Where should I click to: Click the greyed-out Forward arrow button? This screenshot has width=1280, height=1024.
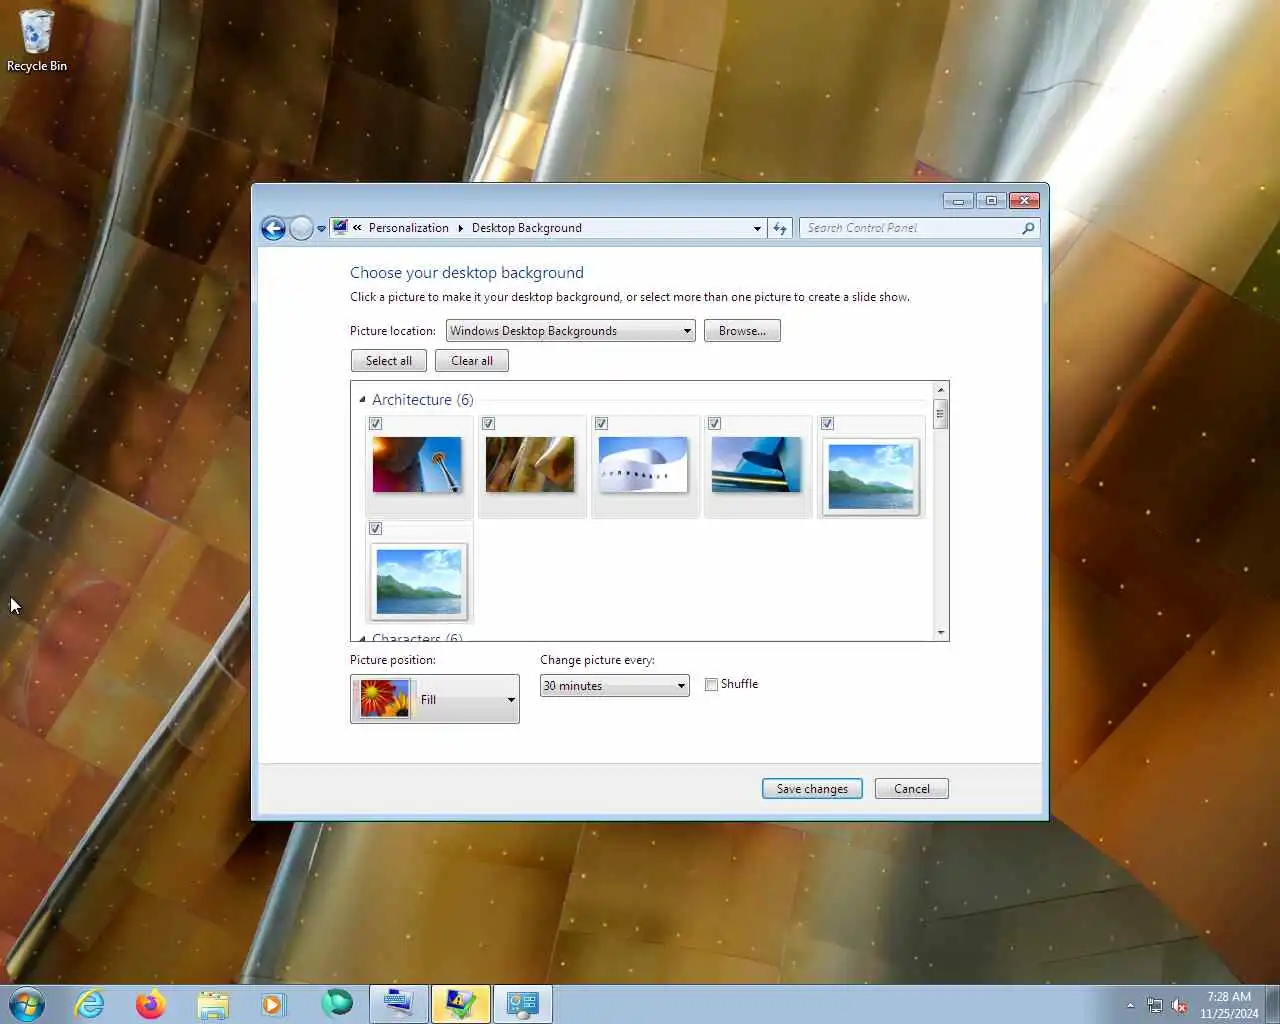point(301,229)
